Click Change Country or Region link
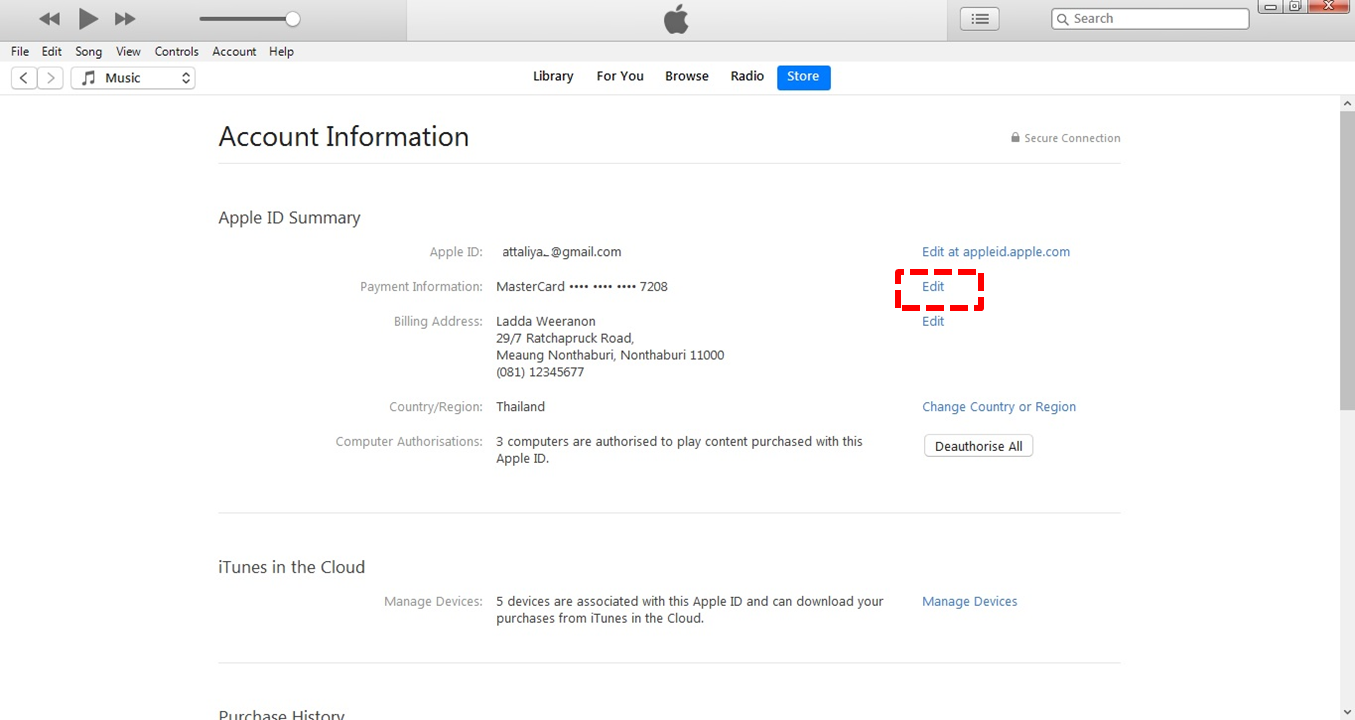 999,407
